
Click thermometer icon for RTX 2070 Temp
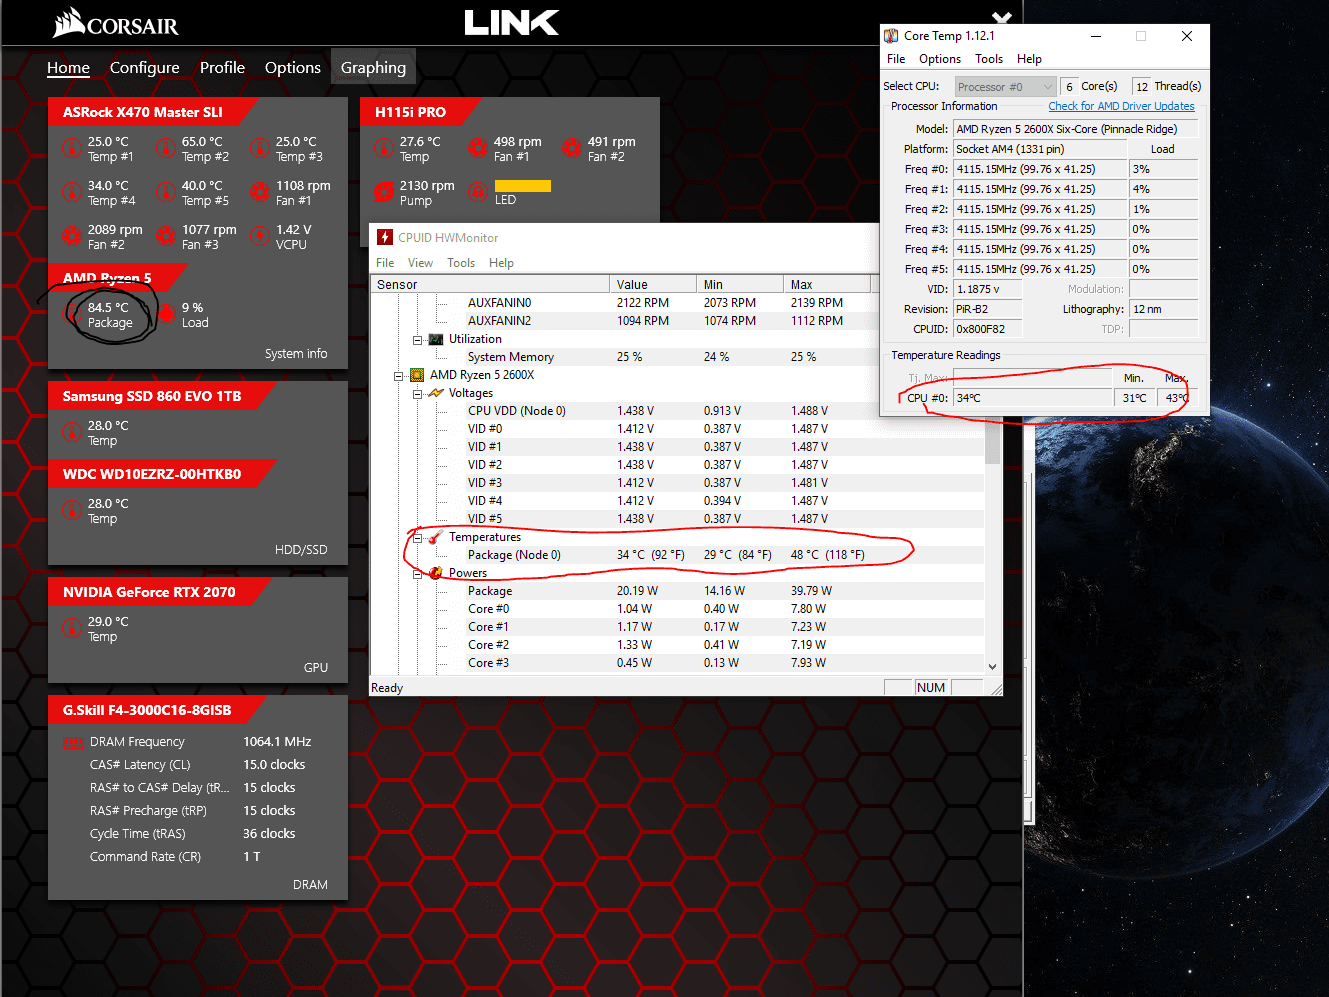coord(72,628)
